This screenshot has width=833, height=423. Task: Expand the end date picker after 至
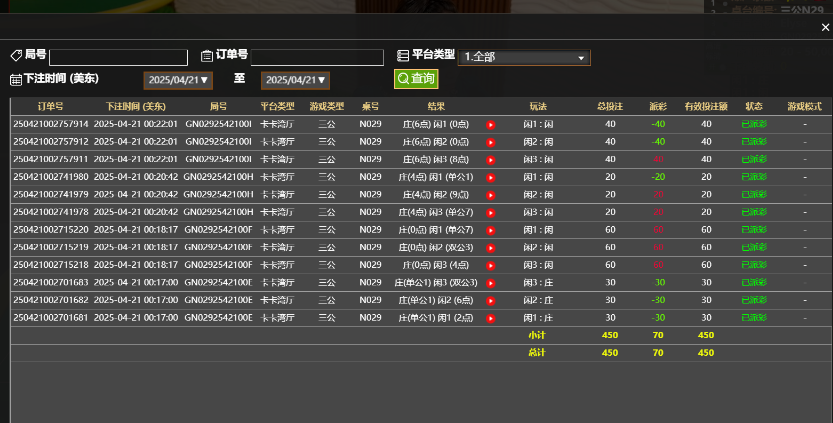tap(295, 80)
